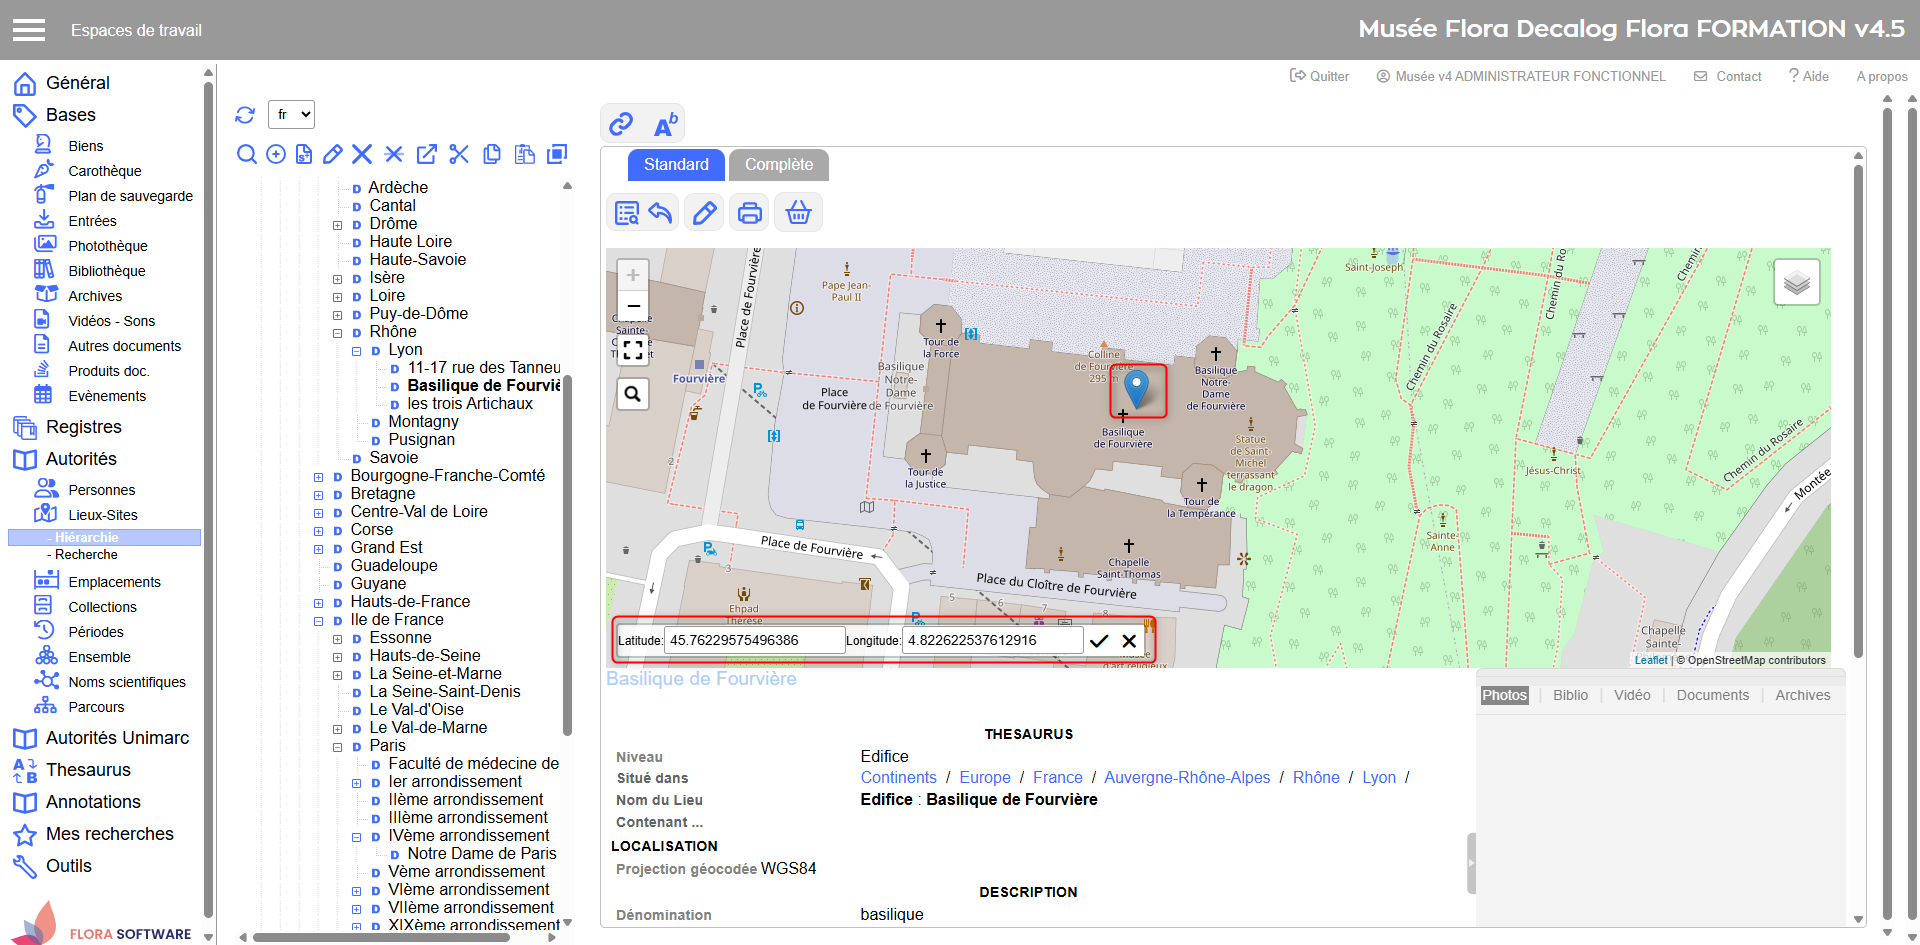Click the Latitude input field

[754, 641]
